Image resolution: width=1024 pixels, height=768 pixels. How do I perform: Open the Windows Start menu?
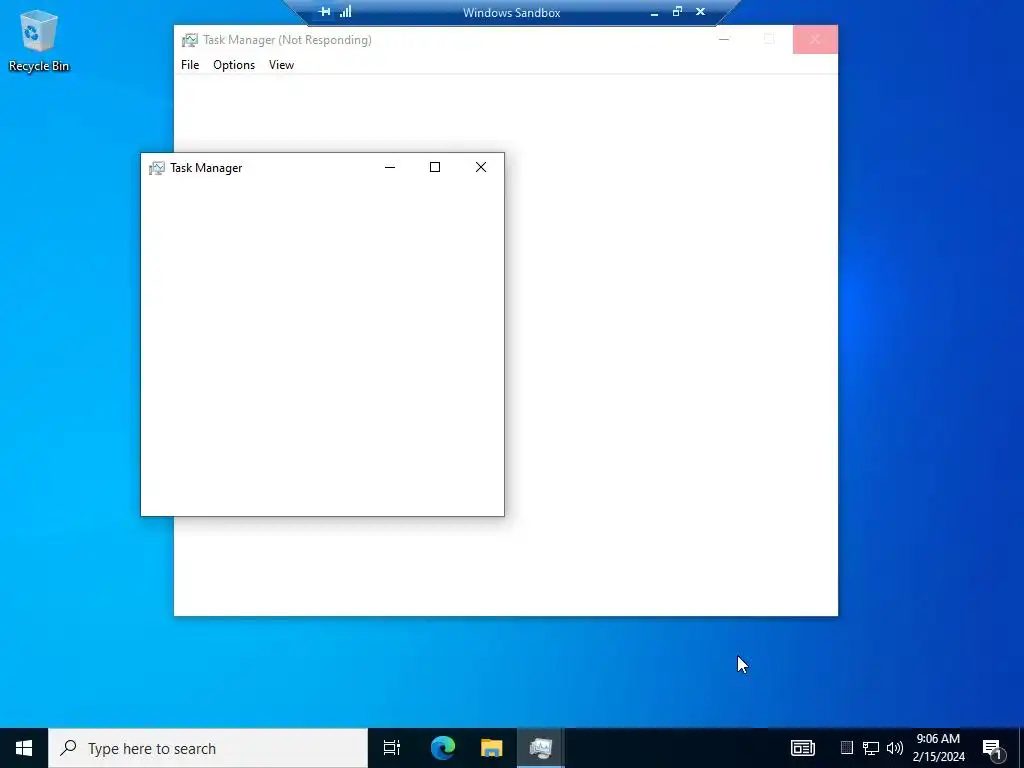(x=24, y=748)
